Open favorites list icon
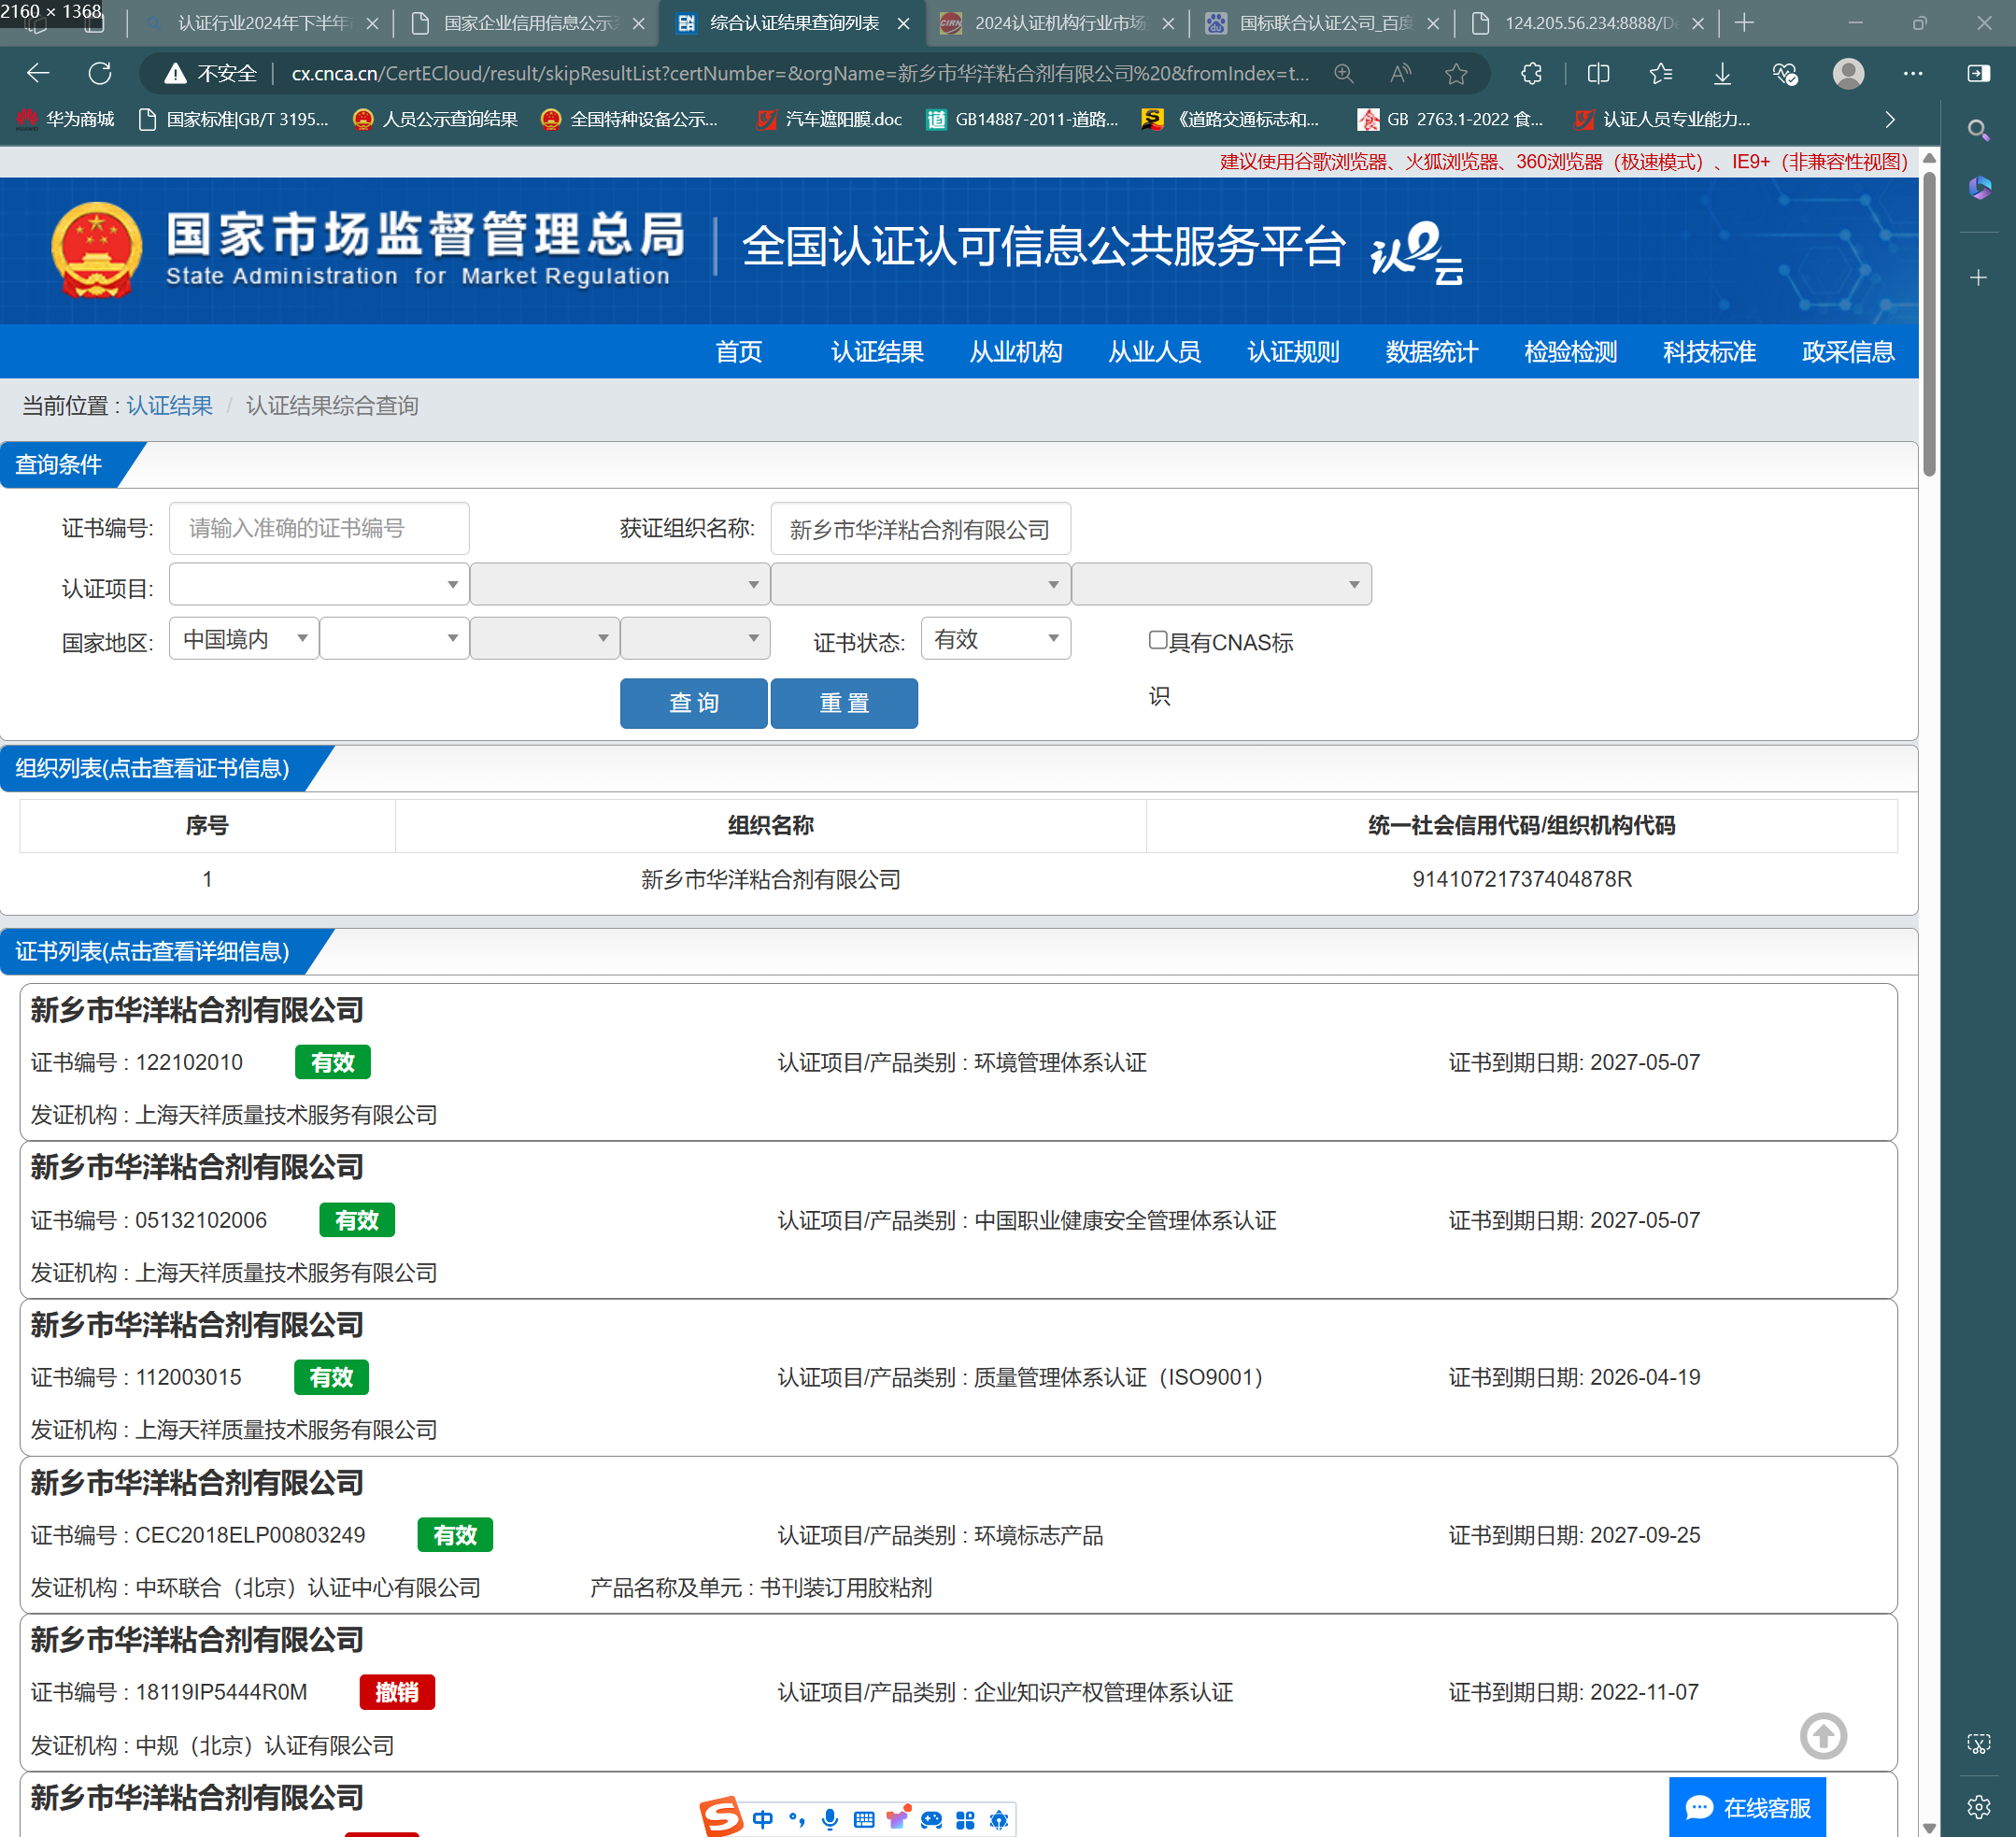Screen dimensions: 2016x1837 tap(1660, 73)
